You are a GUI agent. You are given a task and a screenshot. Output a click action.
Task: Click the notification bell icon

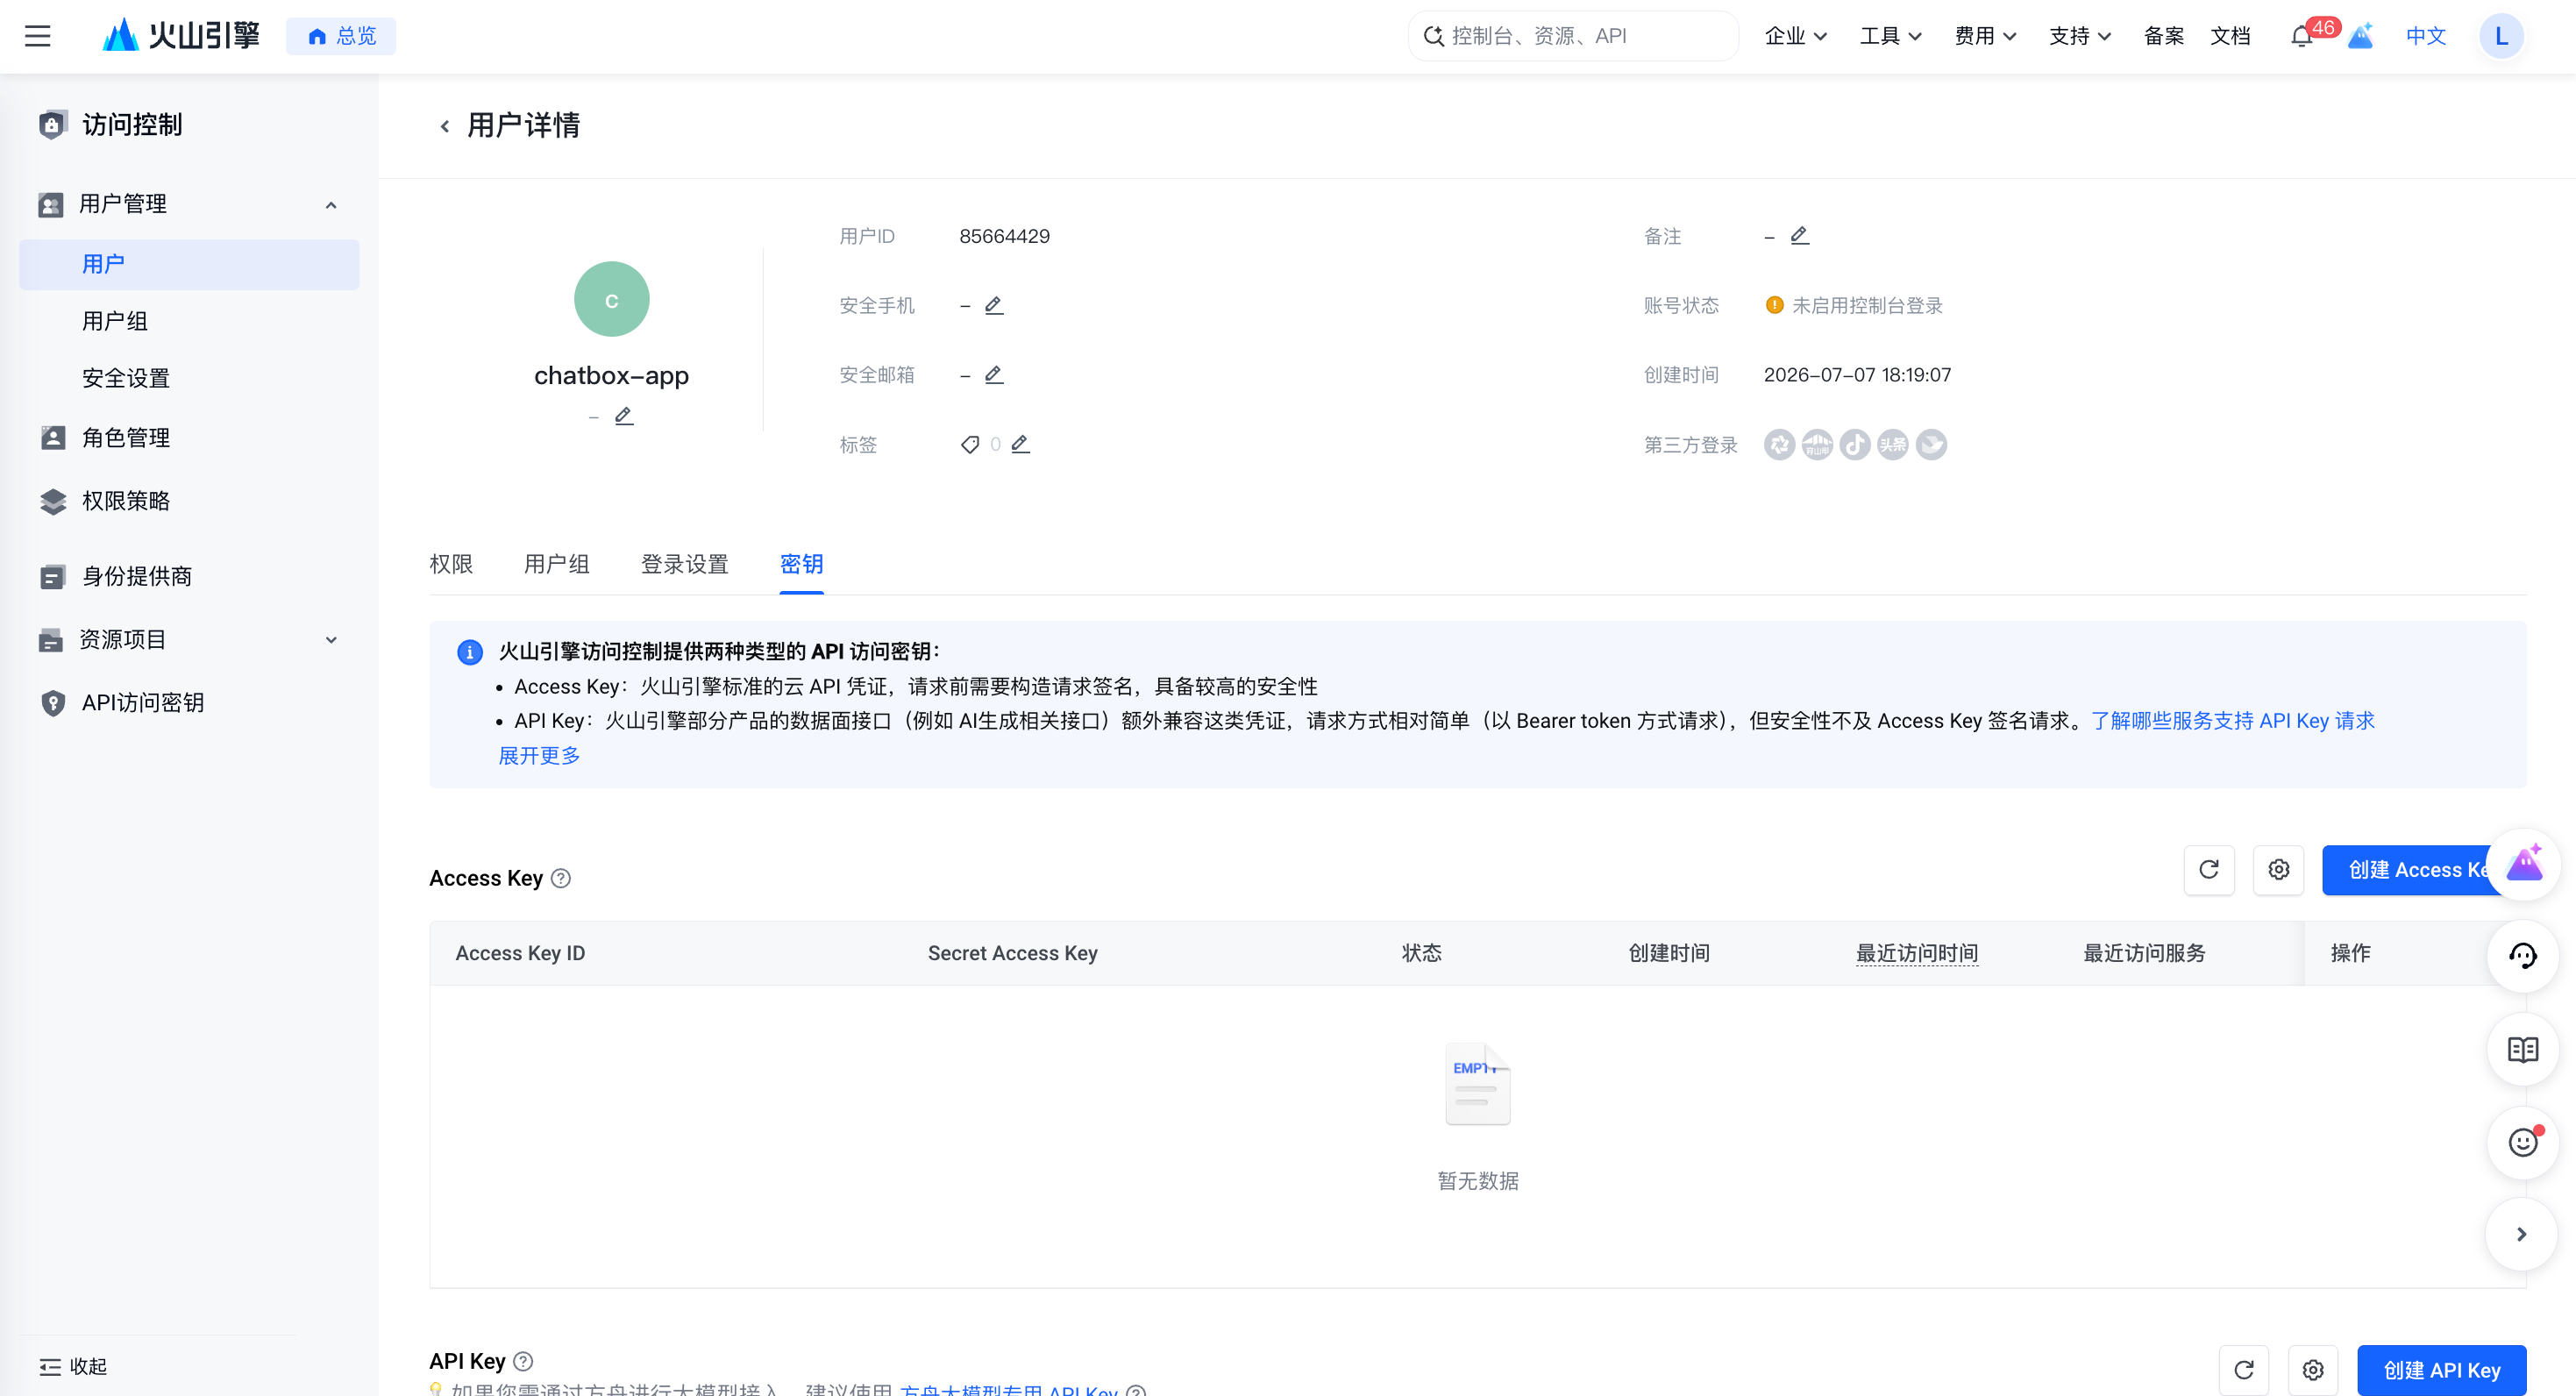2301,37
